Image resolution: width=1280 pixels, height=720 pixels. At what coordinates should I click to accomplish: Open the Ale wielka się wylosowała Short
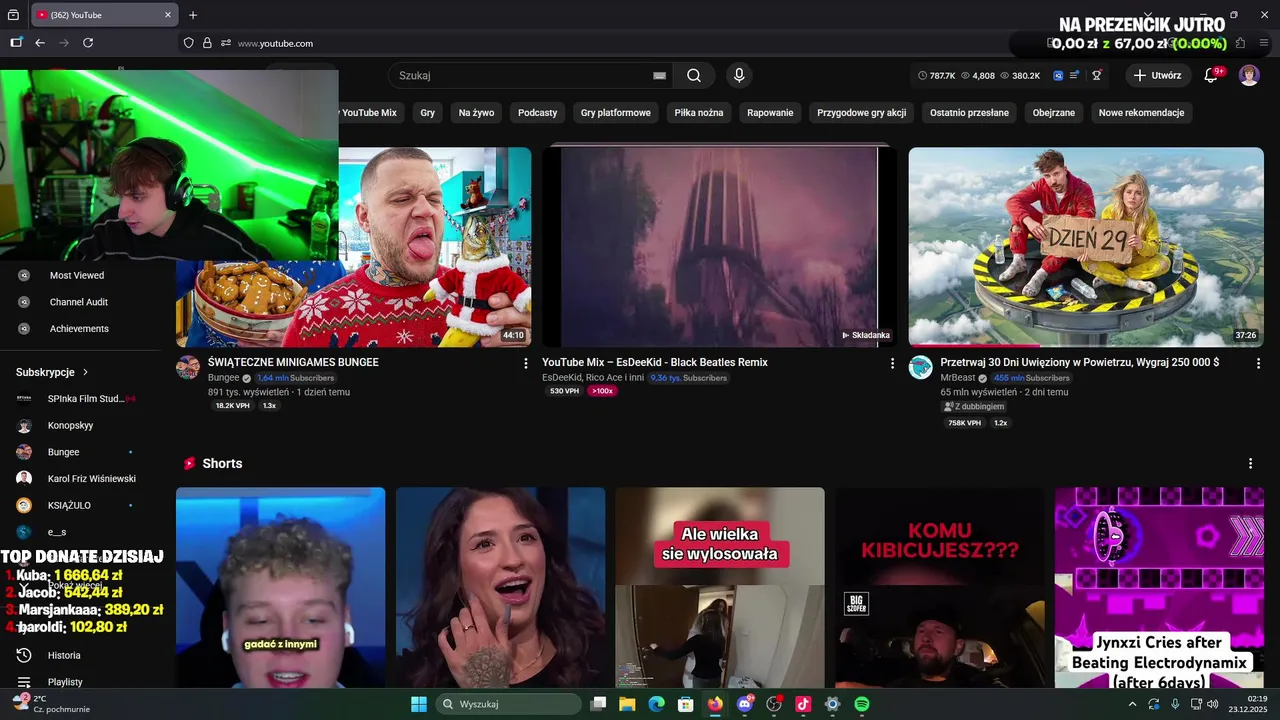[x=720, y=588]
